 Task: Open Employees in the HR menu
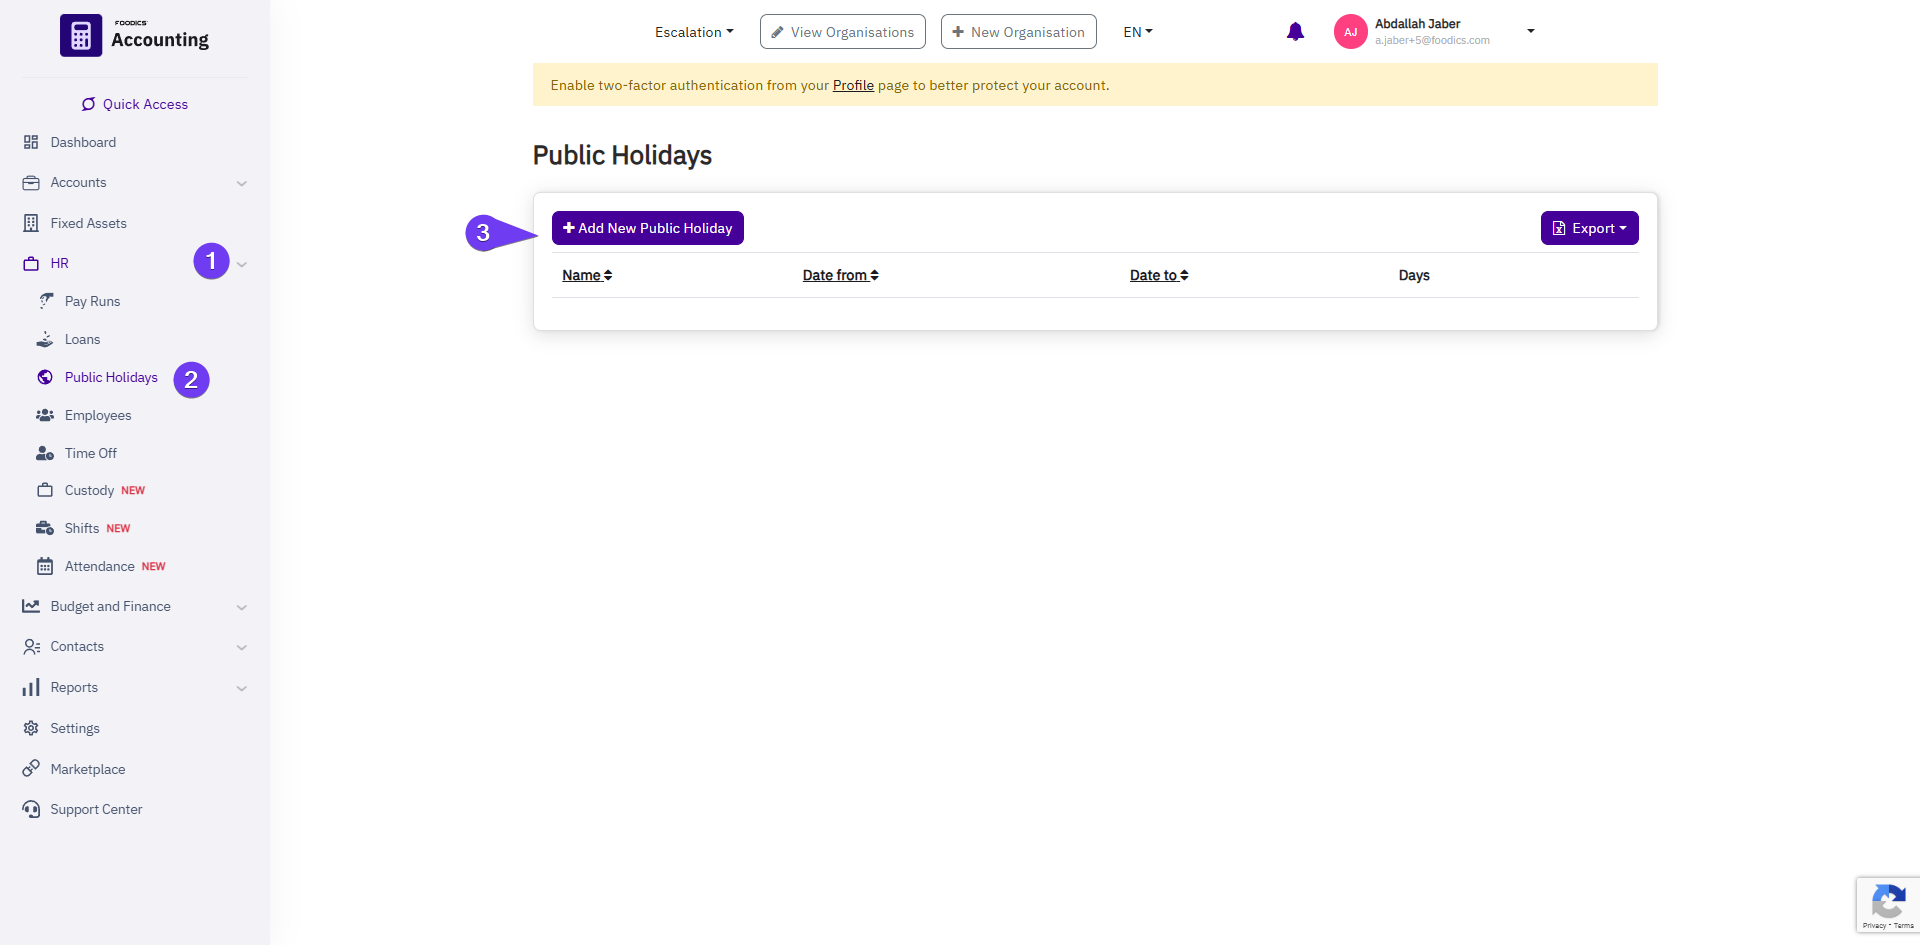click(x=98, y=415)
